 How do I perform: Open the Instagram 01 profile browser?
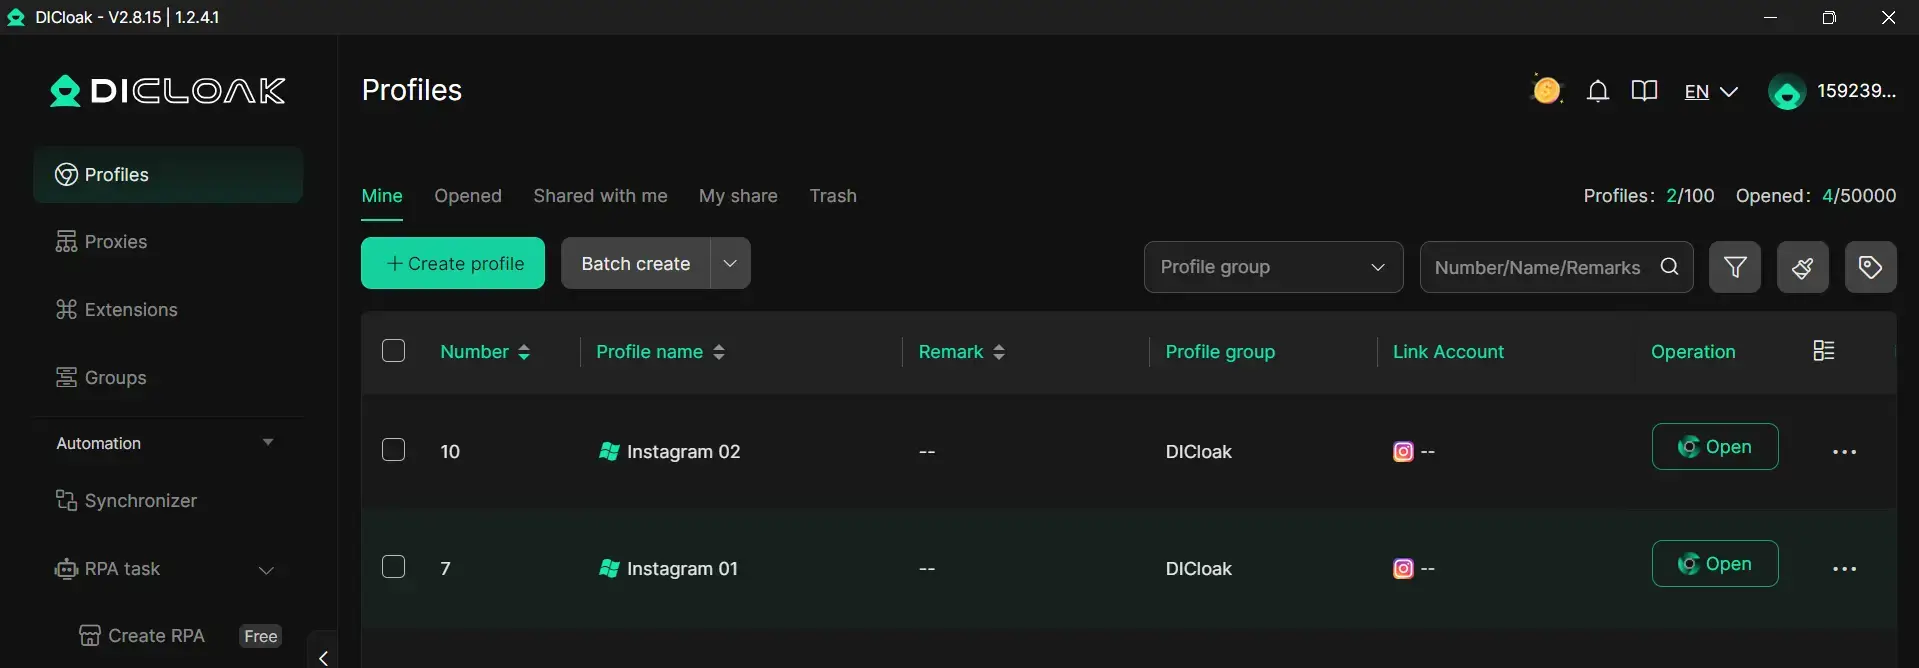click(x=1714, y=564)
